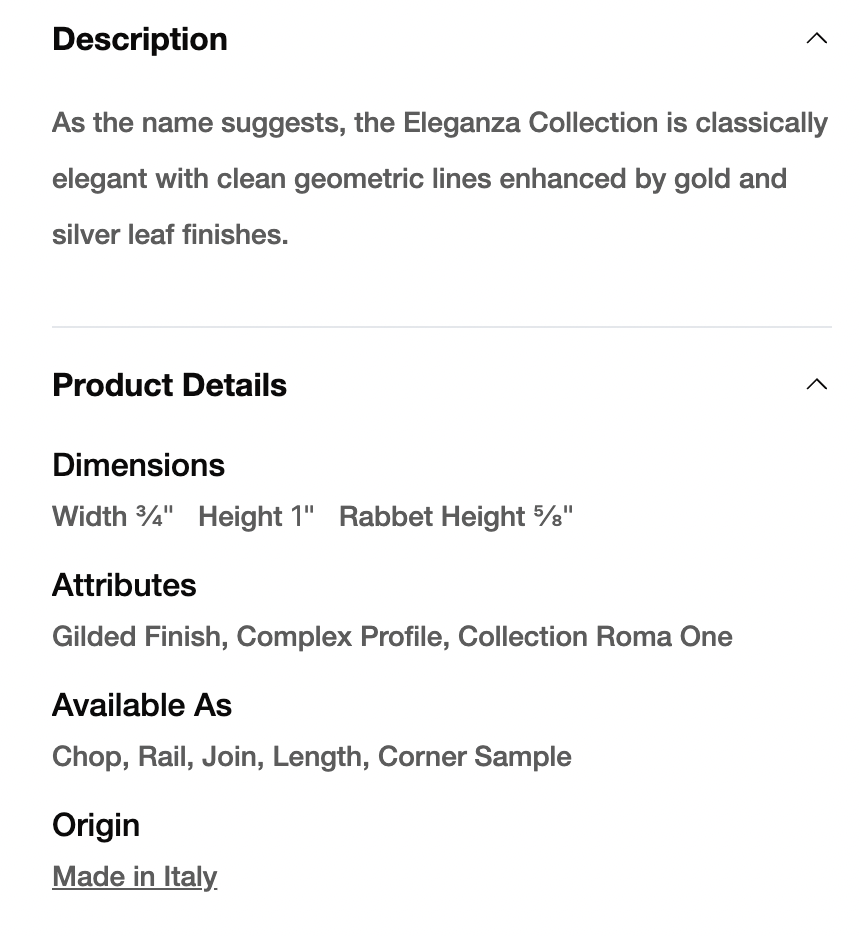Click the Complex Profile attribute
This screenshot has height=936, width=860.
pos(340,637)
